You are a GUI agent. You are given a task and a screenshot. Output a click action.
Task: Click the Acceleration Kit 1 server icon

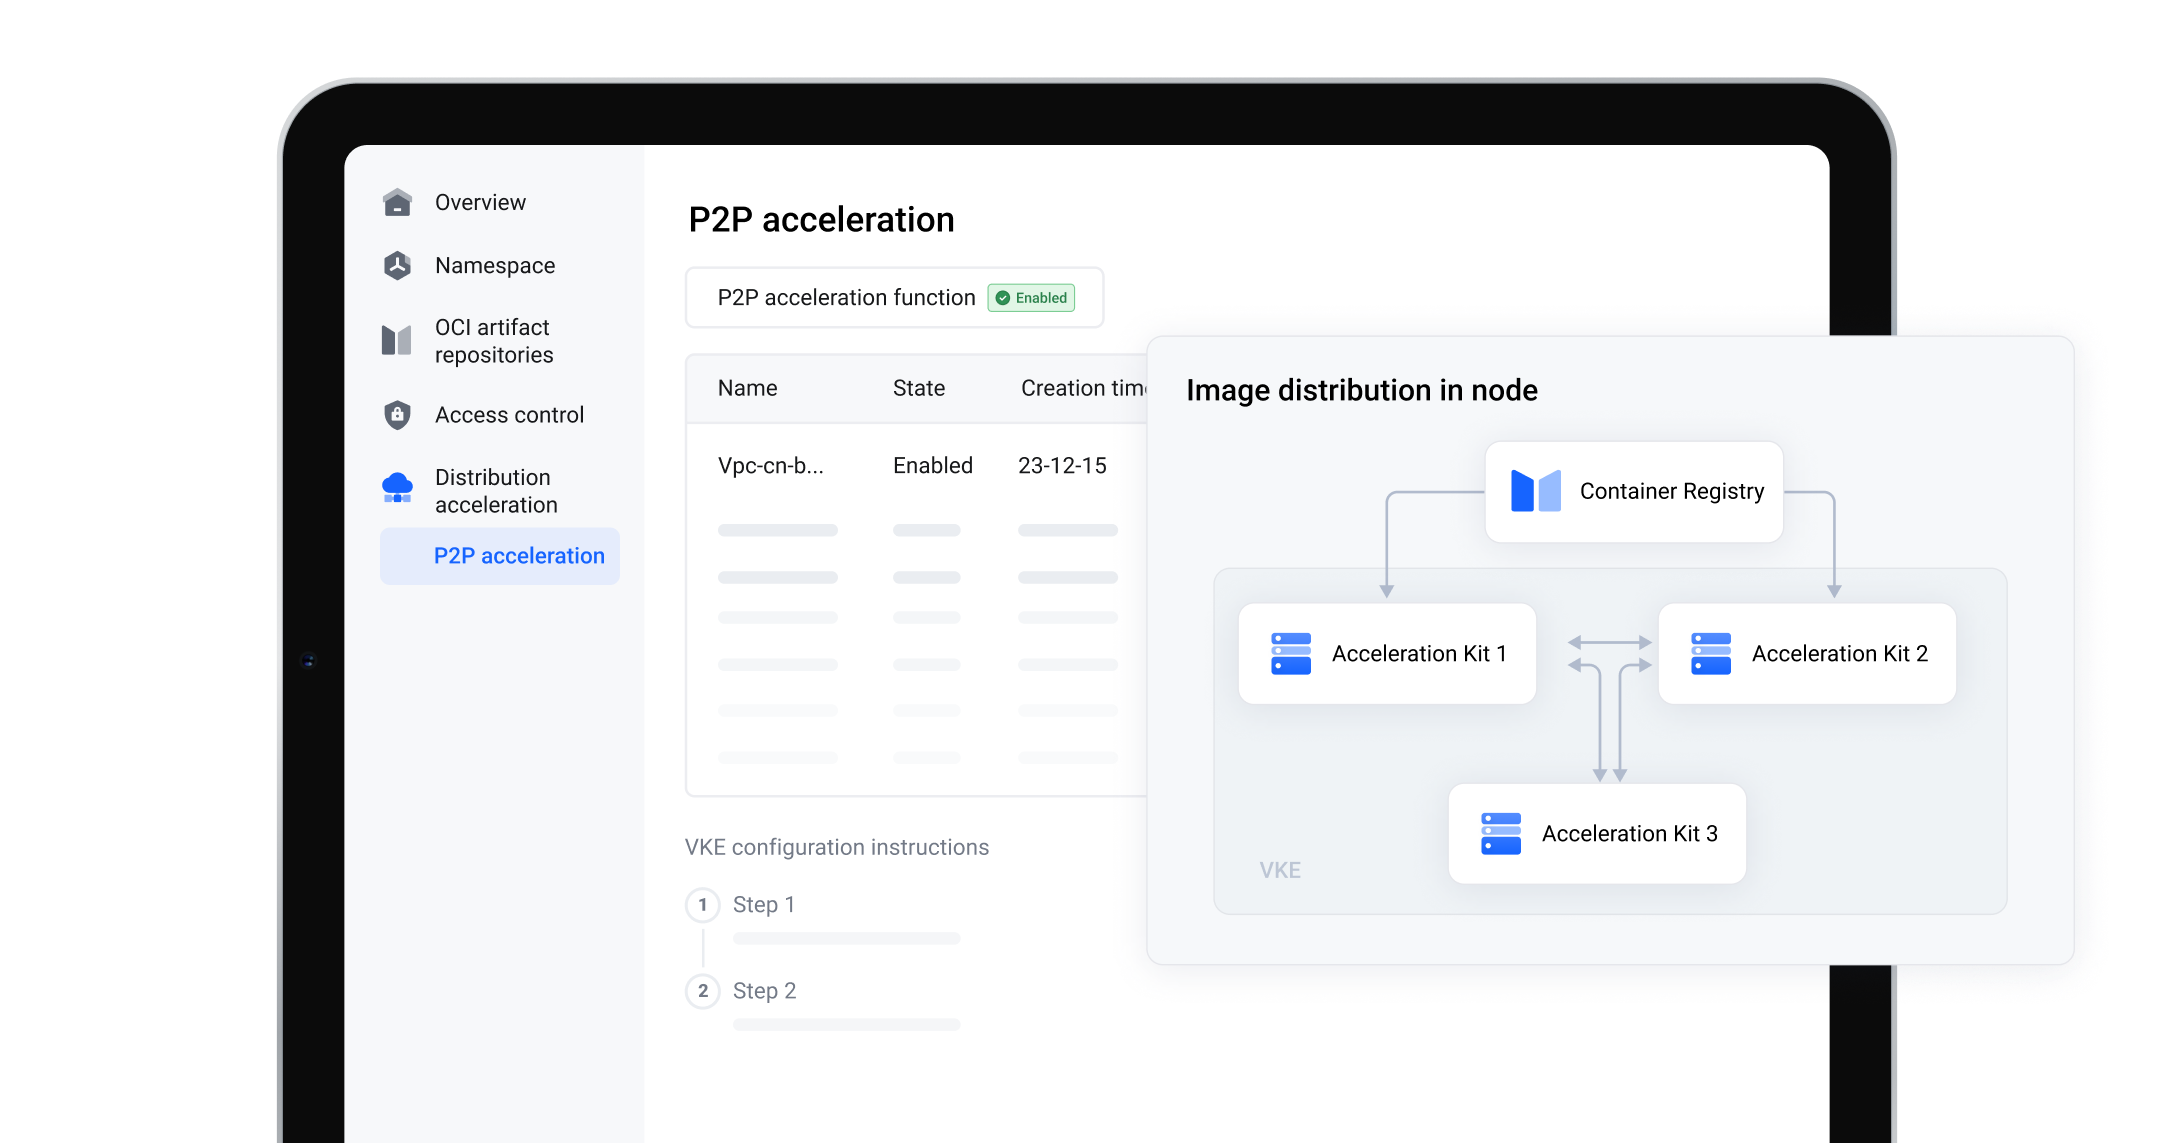[1291, 653]
